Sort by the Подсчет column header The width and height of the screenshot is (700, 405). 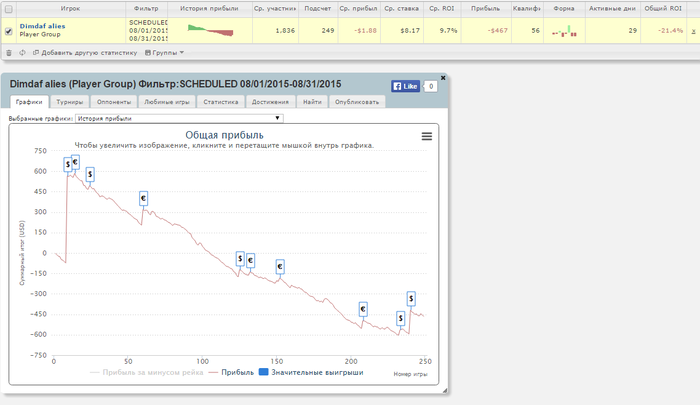[317, 8]
